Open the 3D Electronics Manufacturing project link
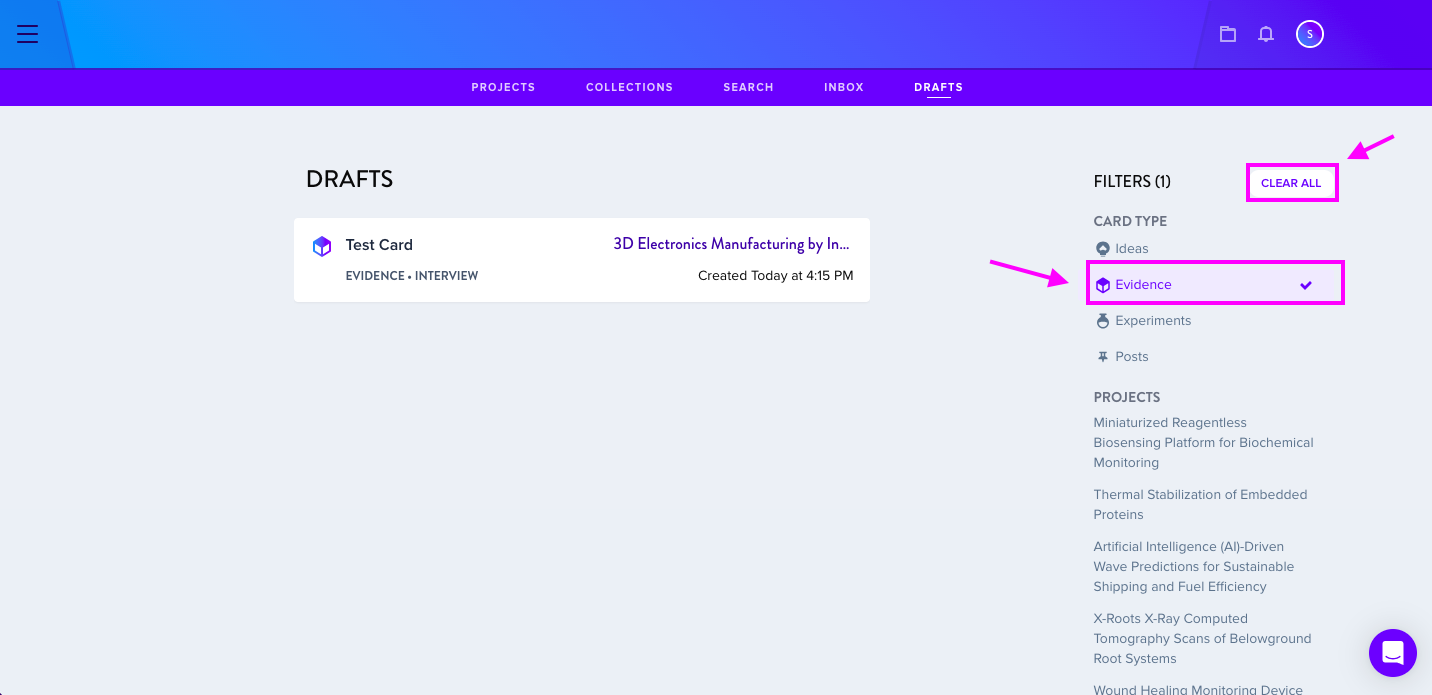 point(732,244)
